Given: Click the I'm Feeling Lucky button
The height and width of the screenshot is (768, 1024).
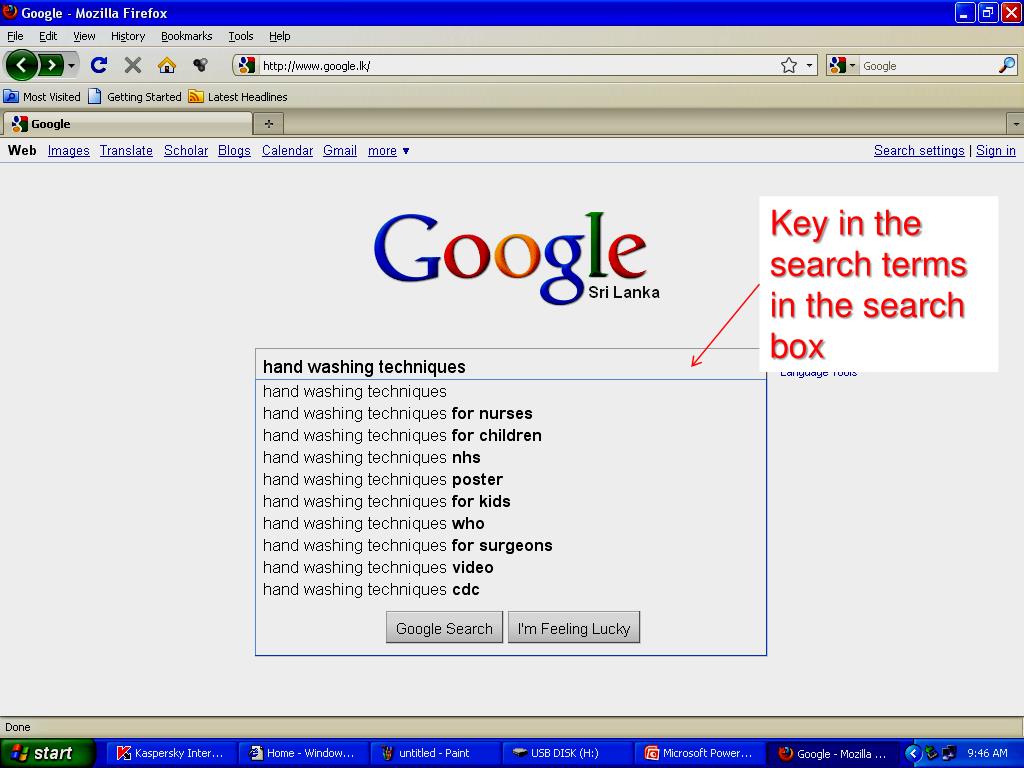Looking at the screenshot, I should [573, 628].
